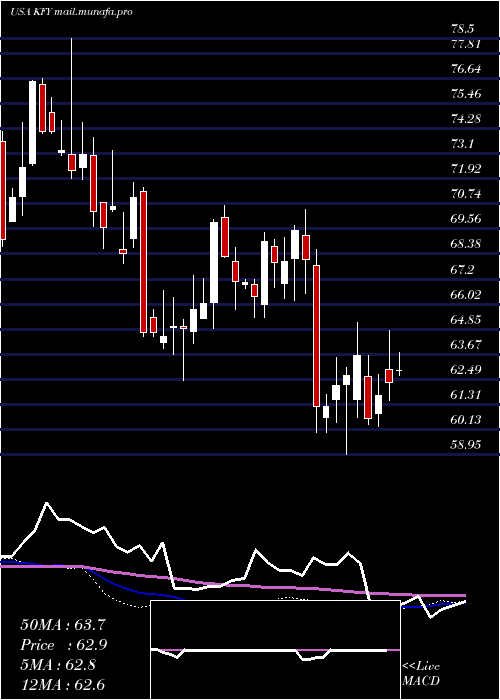Image resolution: width=500 pixels, height=700 pixels.
Task: Click the long red candle dropping to 61.31
Action: [316, 341]
